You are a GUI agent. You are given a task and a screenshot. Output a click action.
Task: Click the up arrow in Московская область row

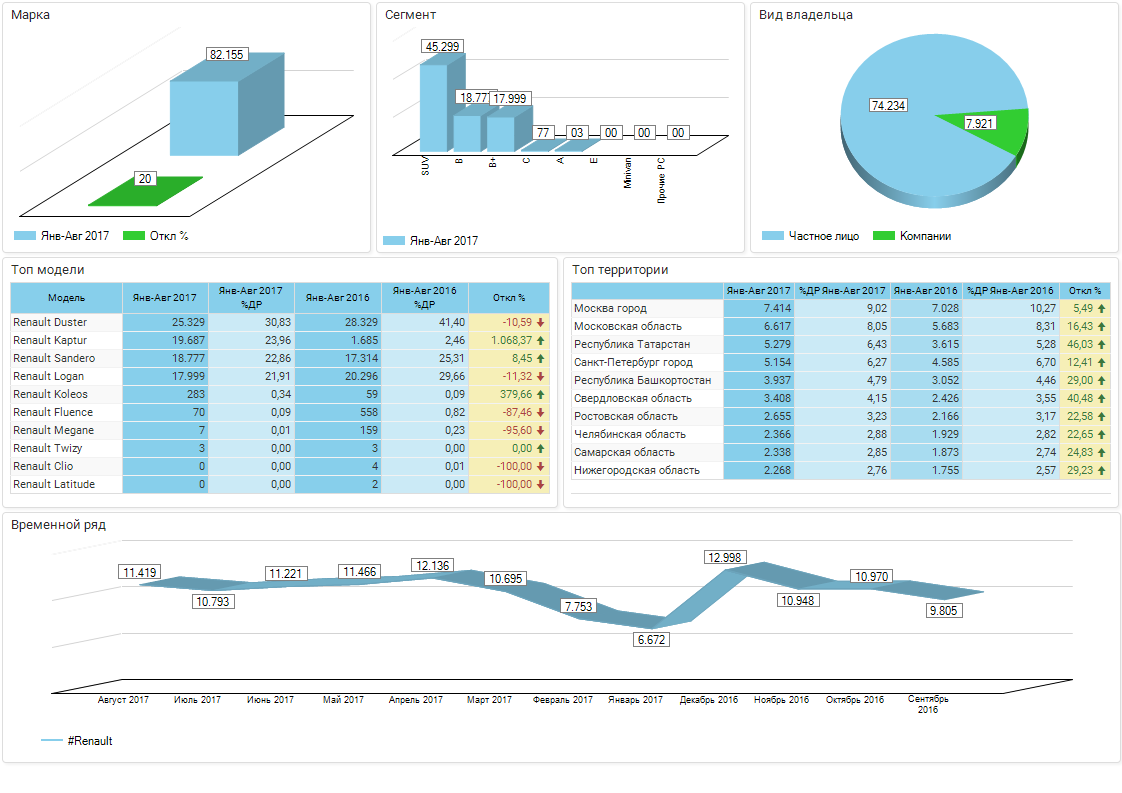click(x=1102, y=326)
